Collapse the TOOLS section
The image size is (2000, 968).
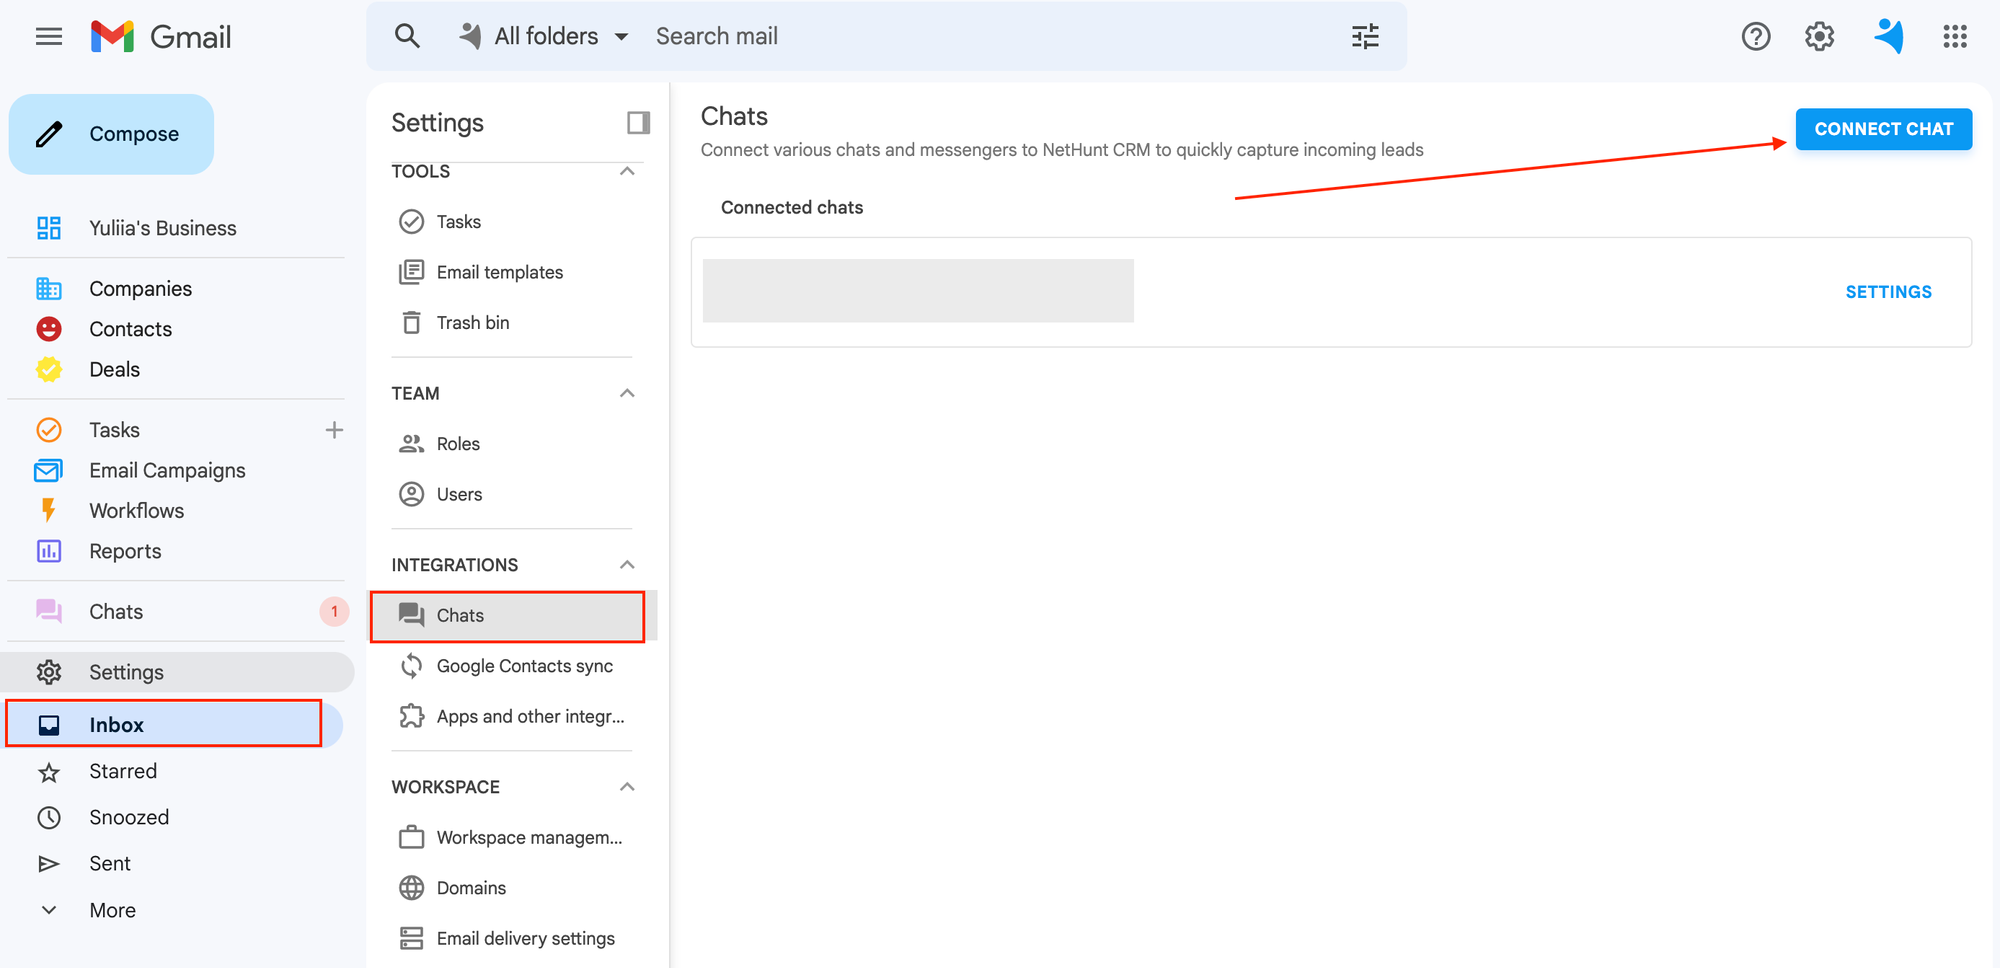click(627, 171)
